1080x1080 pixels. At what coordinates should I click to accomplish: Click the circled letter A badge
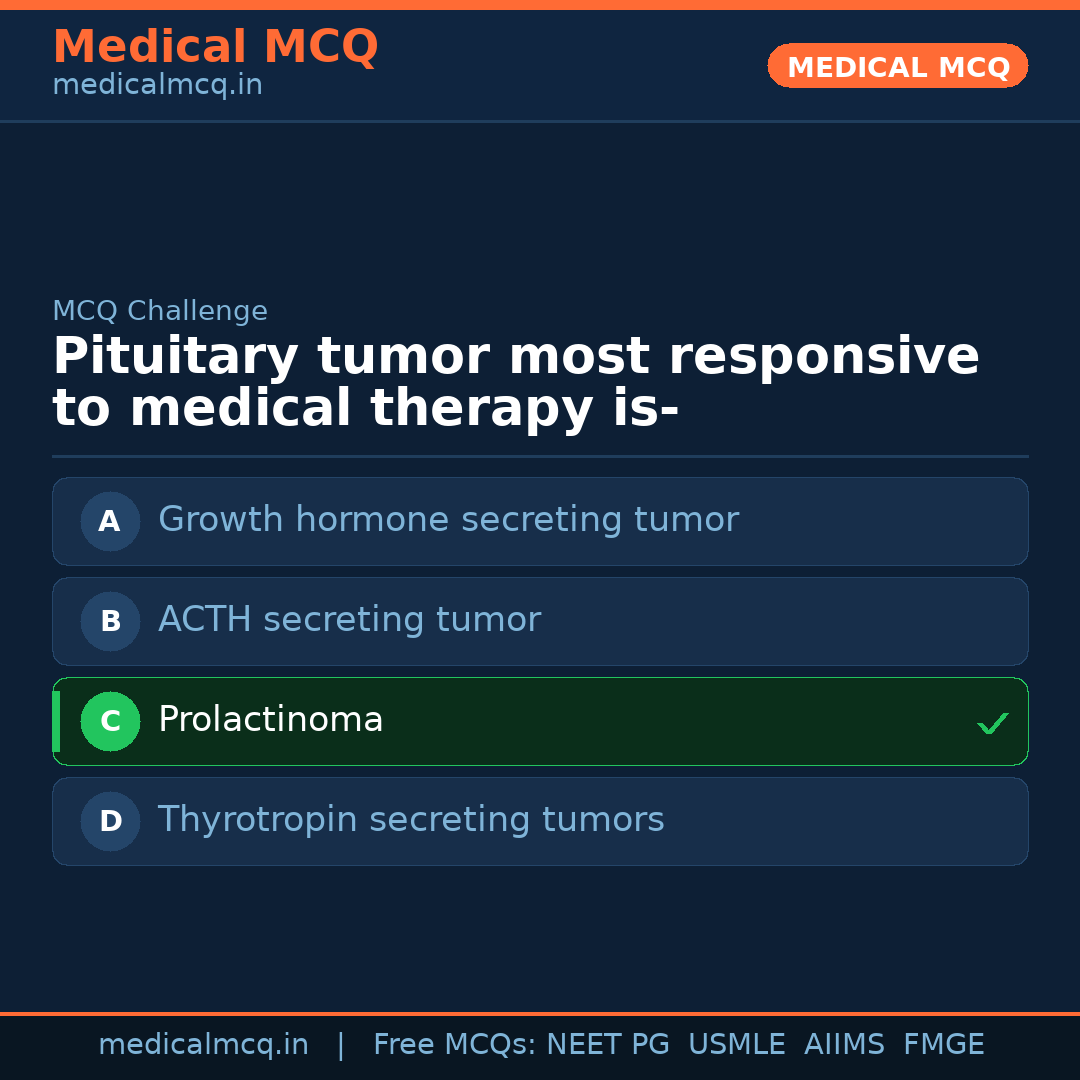pyautogui.click(x=110, y=521)
